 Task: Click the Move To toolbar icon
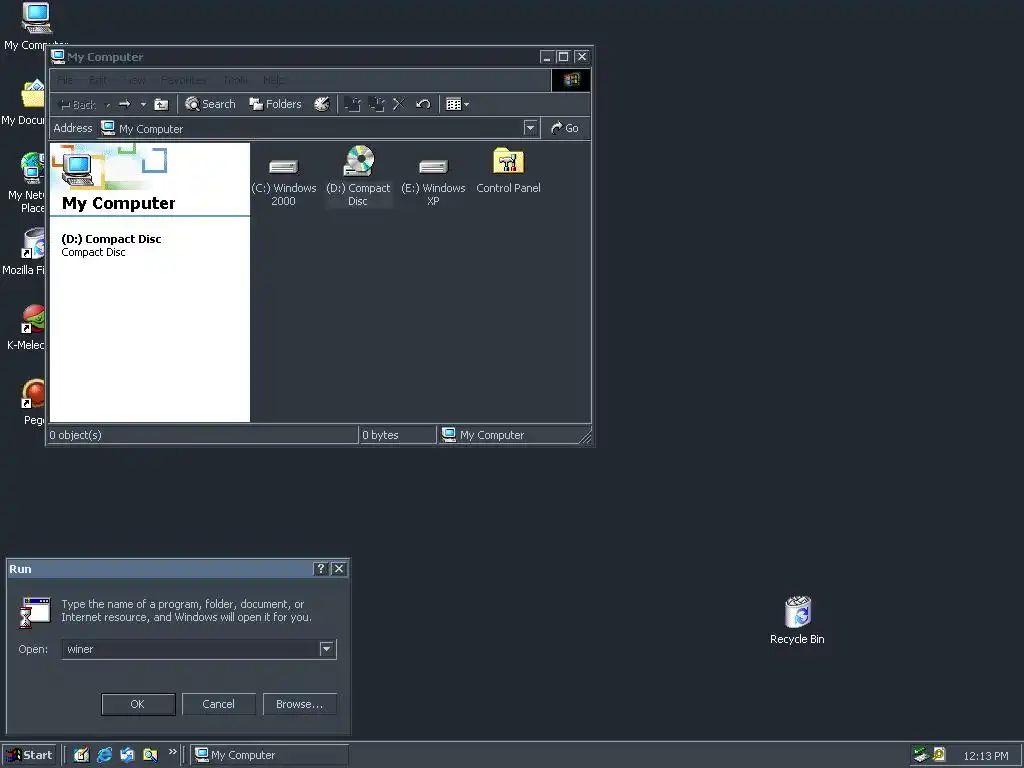point(353,104)
